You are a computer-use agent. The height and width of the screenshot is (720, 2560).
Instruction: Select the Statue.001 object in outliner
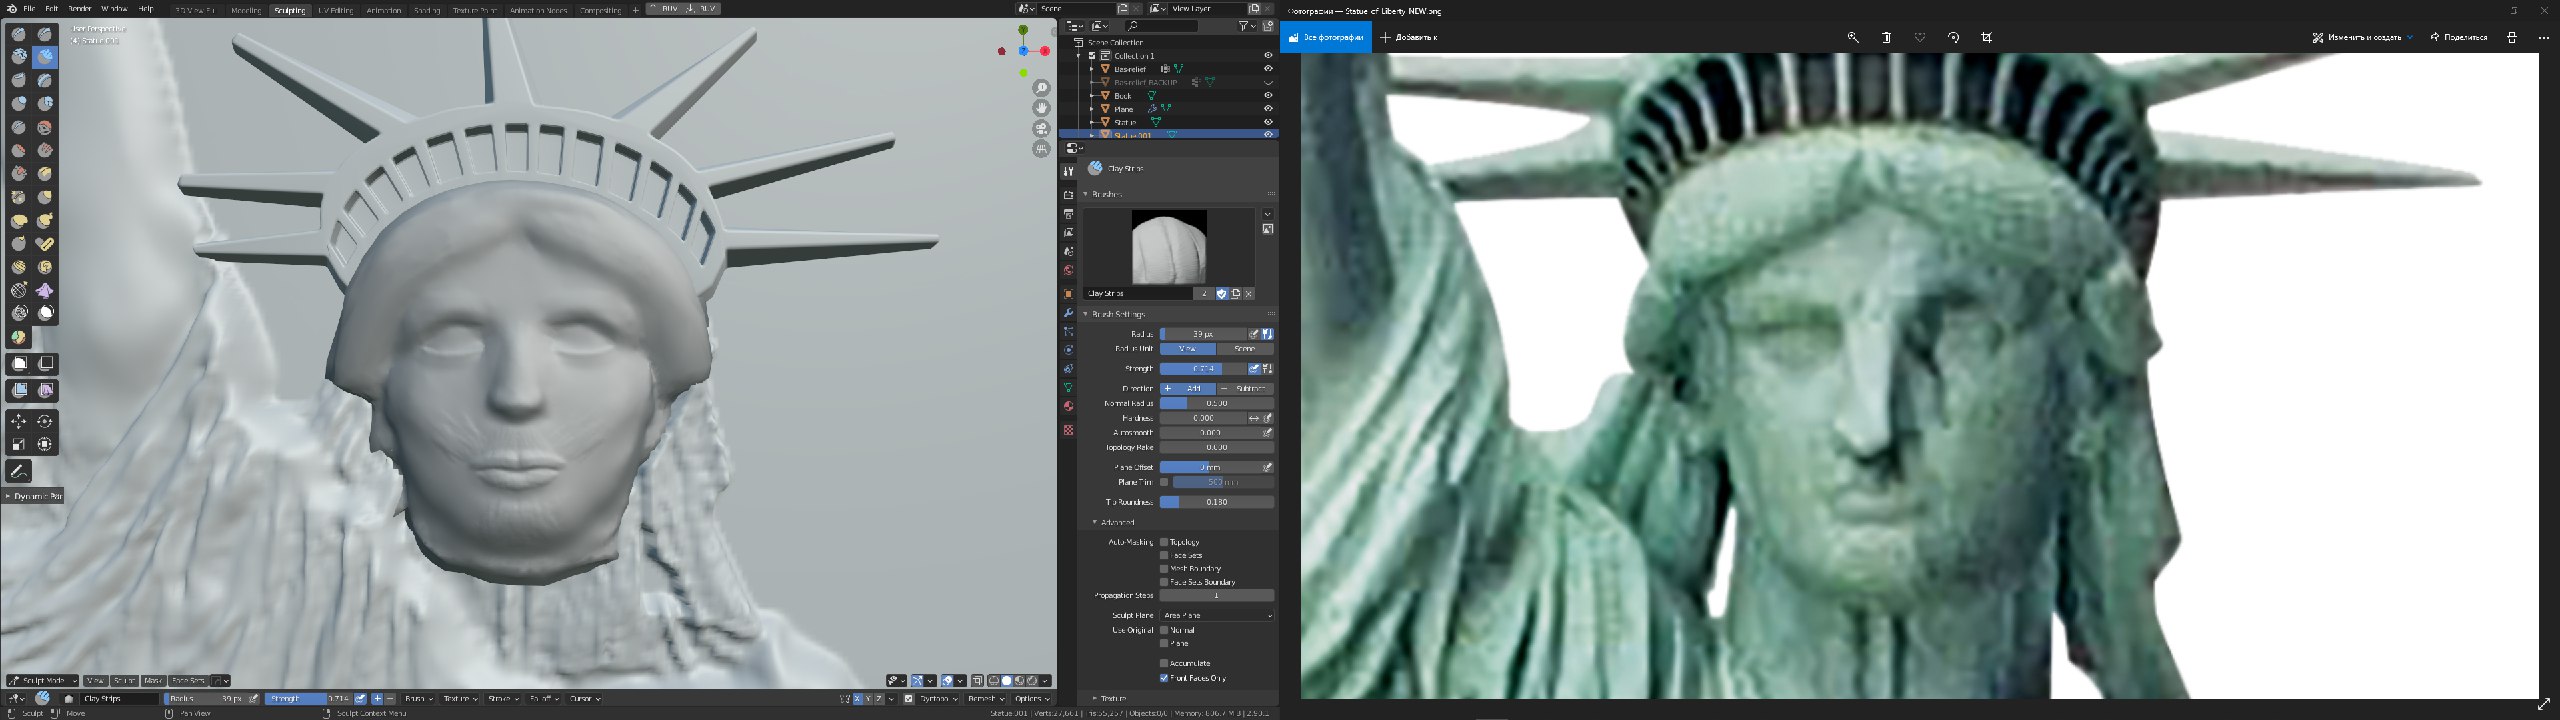(1134, 135)
